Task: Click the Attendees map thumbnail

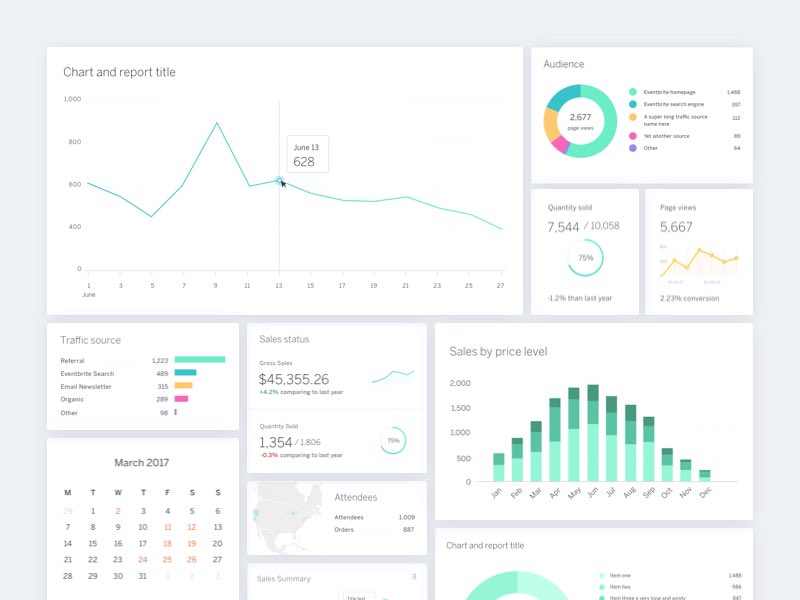Action: coord(286,518)
